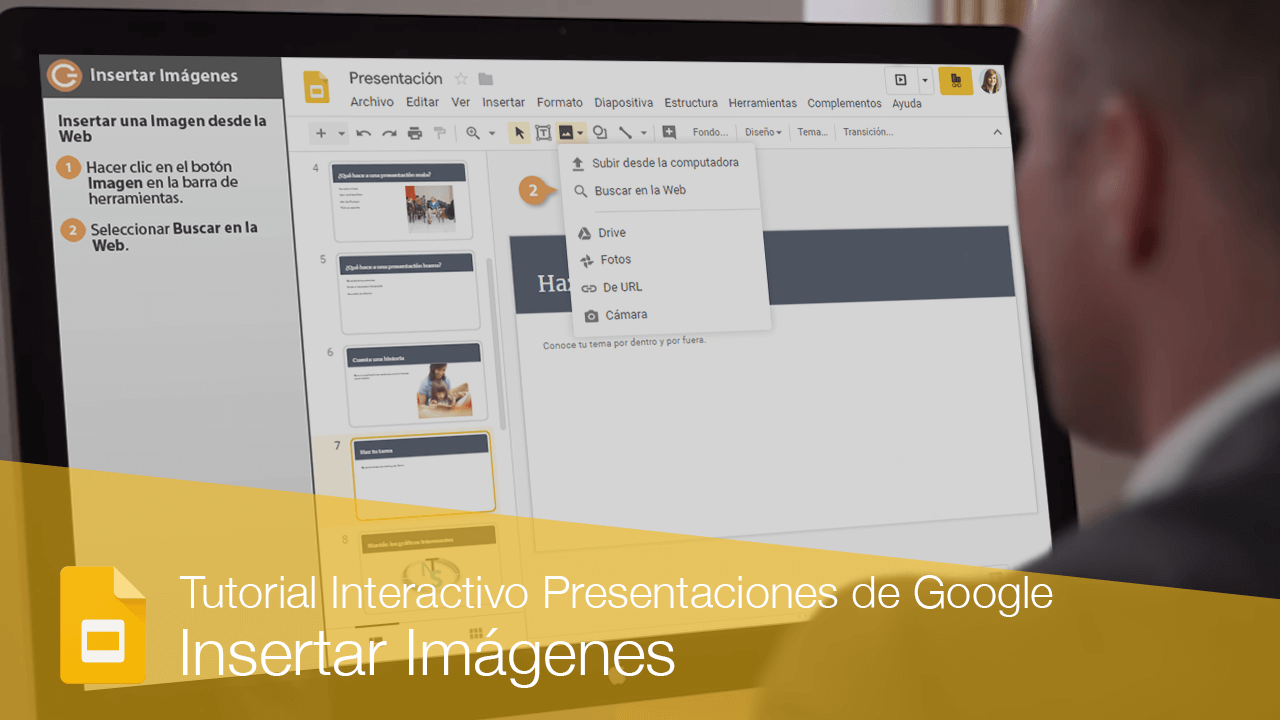This screenshot has height=720, width=1280.
Task: Click the Redo arrow in toolbar
Action: 389,133
